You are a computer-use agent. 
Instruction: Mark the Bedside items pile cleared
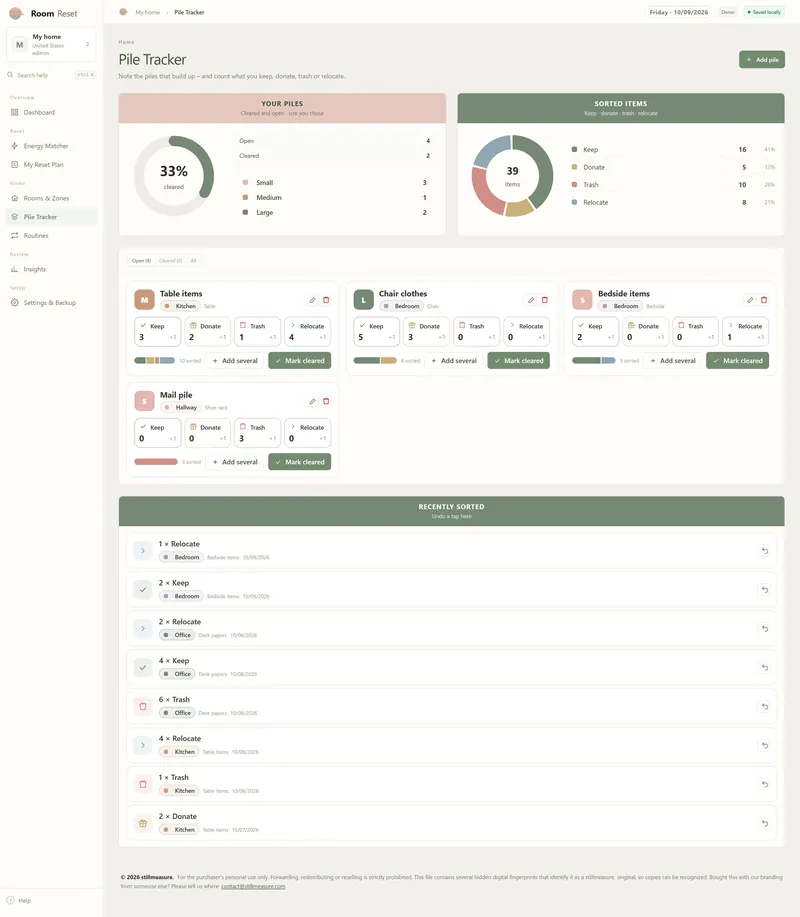click(737, 361)
